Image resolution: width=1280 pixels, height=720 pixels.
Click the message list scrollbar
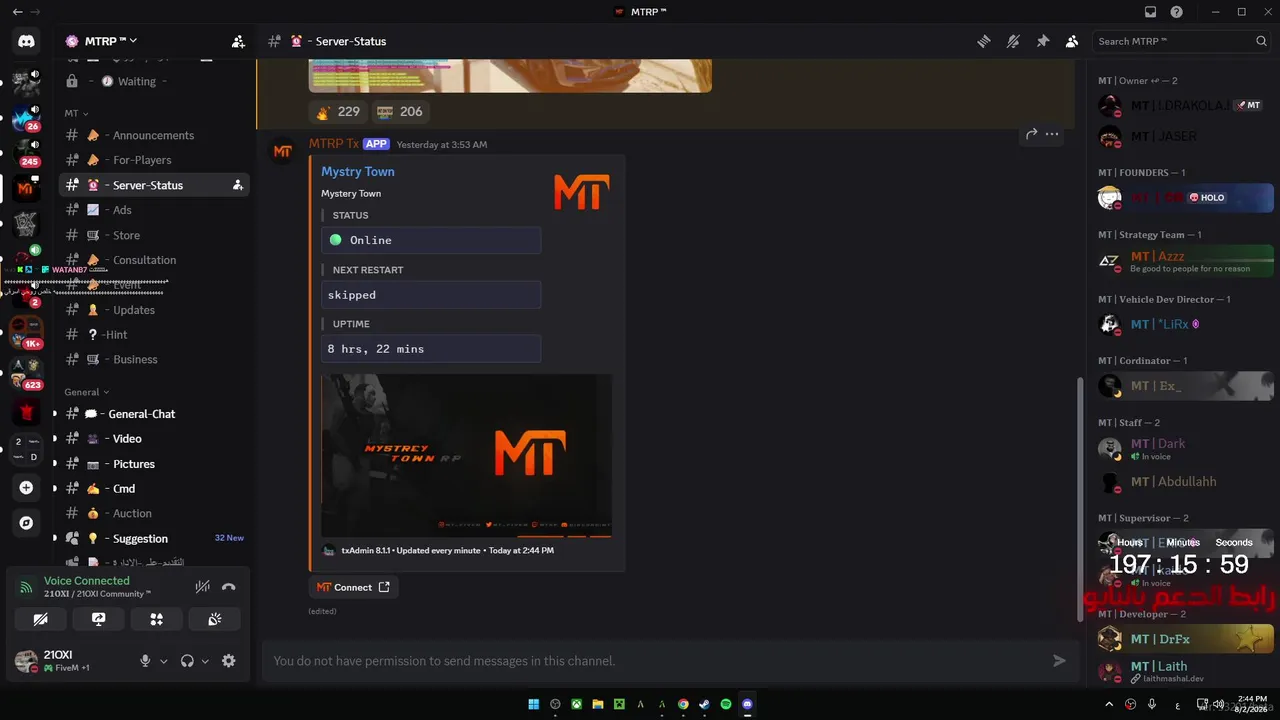[x=1079, y=500]
